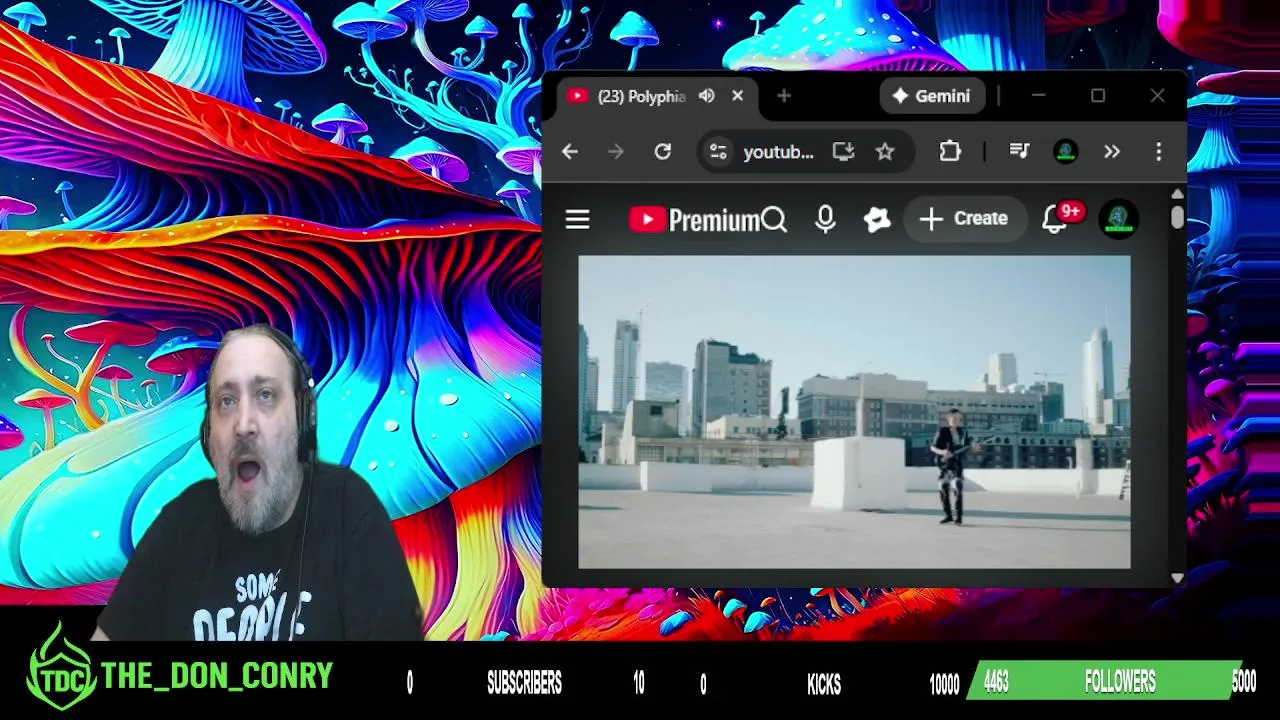Minimize the browser window

pos(1038,96)
